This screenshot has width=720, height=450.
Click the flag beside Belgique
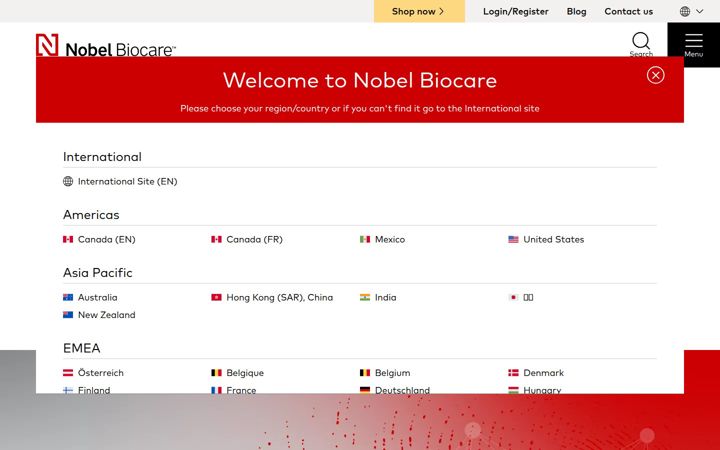(216, 372)
